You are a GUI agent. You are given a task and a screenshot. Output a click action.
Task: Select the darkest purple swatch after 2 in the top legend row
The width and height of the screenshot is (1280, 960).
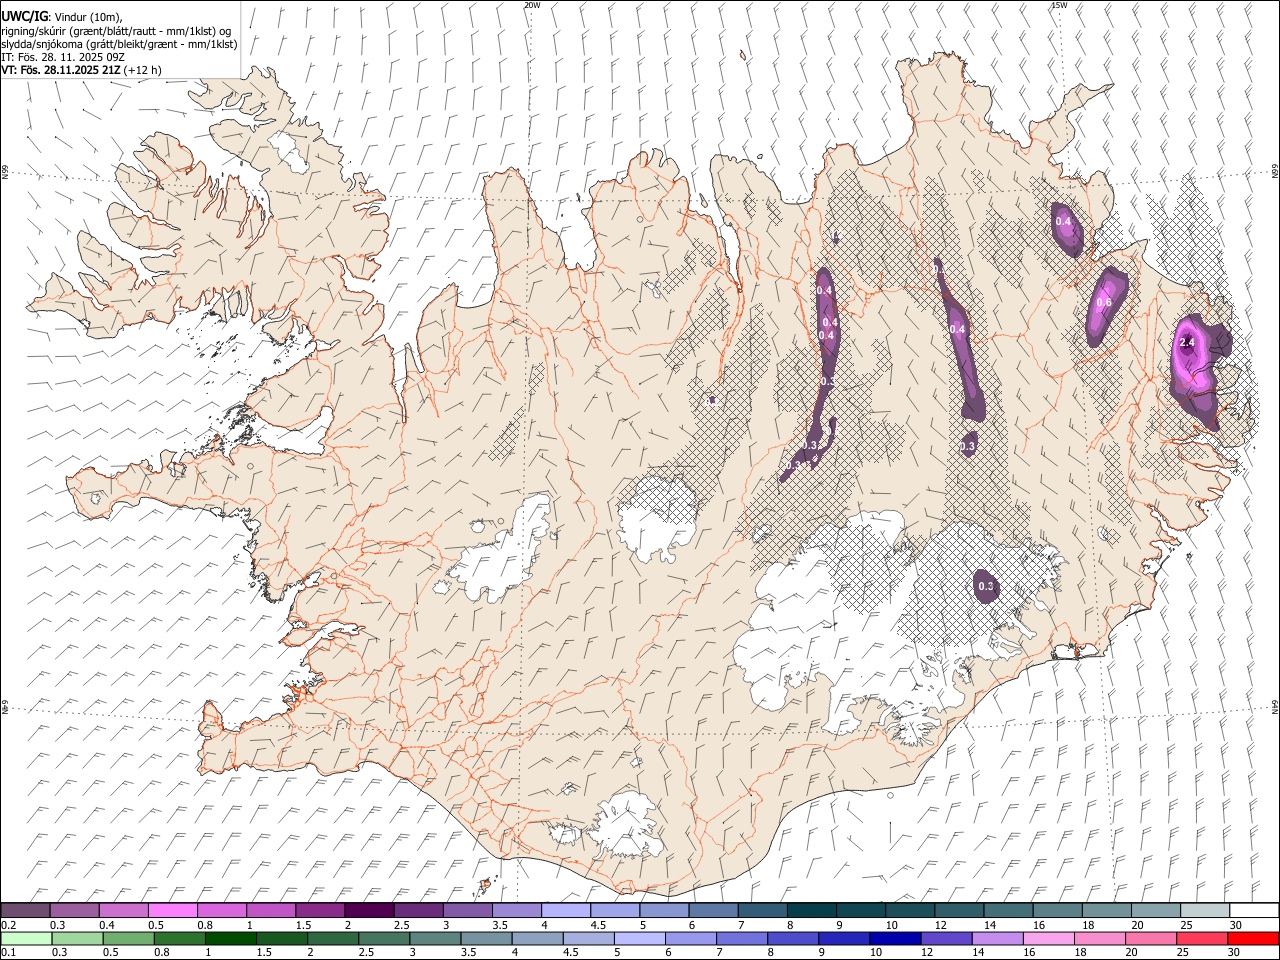tap(369, 911)
